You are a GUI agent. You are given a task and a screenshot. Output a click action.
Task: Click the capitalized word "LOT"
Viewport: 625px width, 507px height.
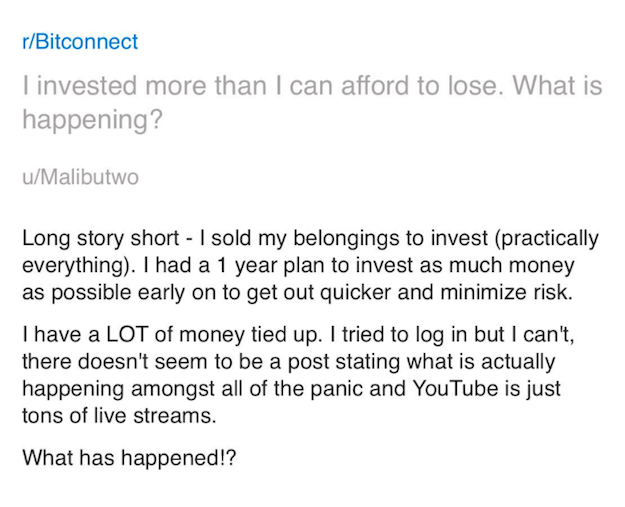click(127, 334)
